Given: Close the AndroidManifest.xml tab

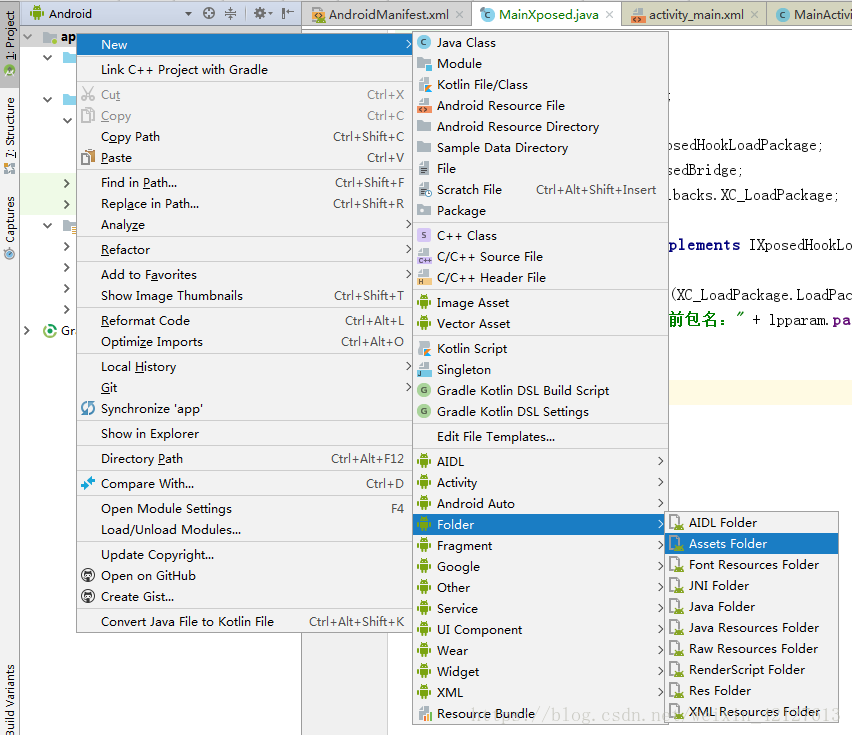Looking at the screenshot, I should (x=460, y=15).
